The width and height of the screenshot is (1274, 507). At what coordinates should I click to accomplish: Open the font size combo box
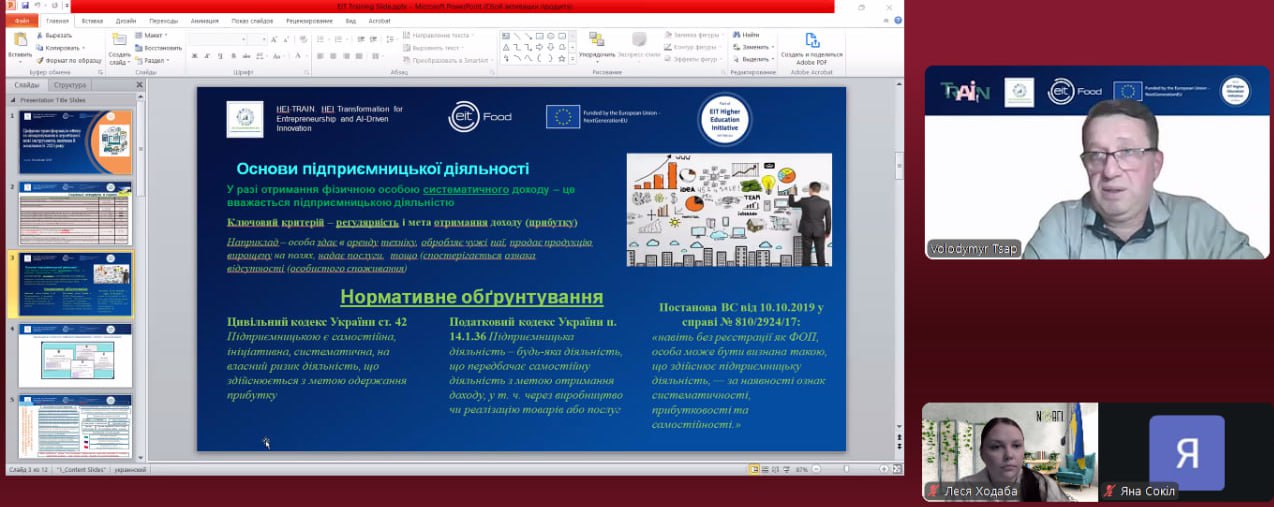click(257, 39)
